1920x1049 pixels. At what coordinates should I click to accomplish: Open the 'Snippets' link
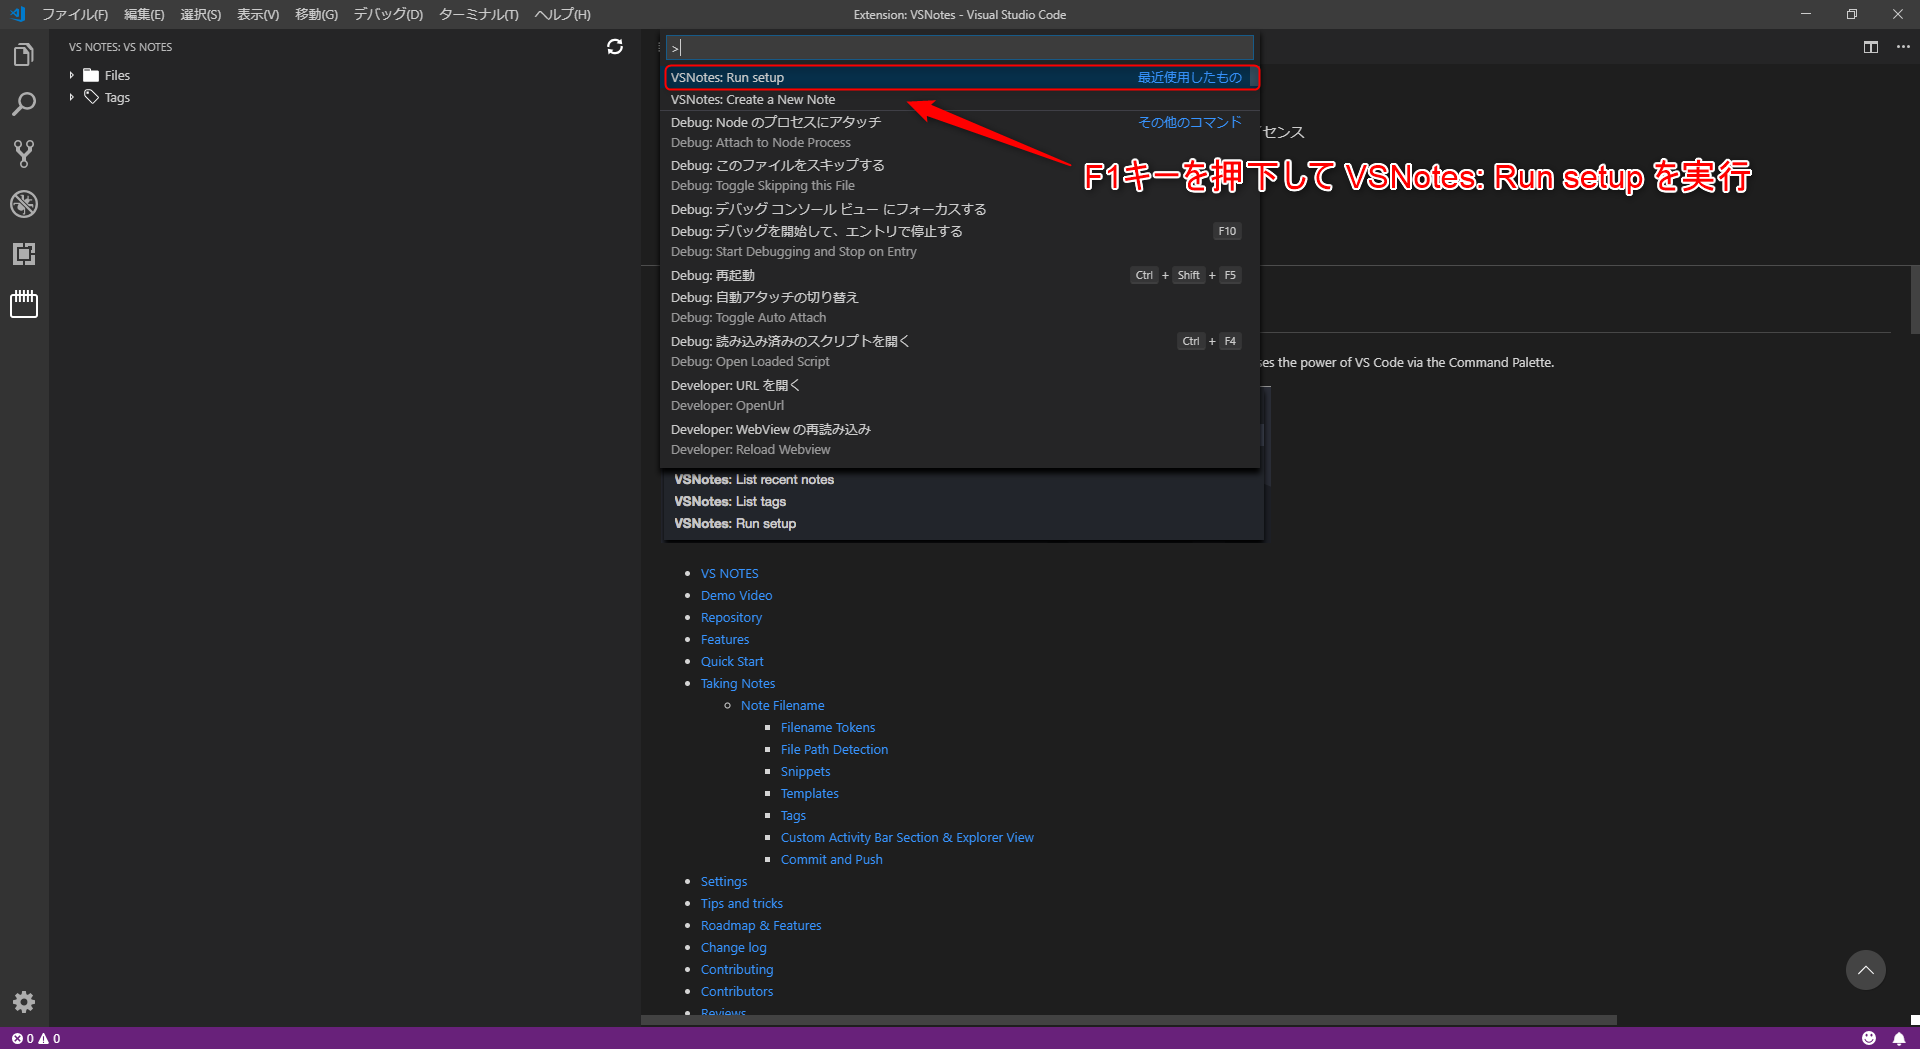point(805,771)
